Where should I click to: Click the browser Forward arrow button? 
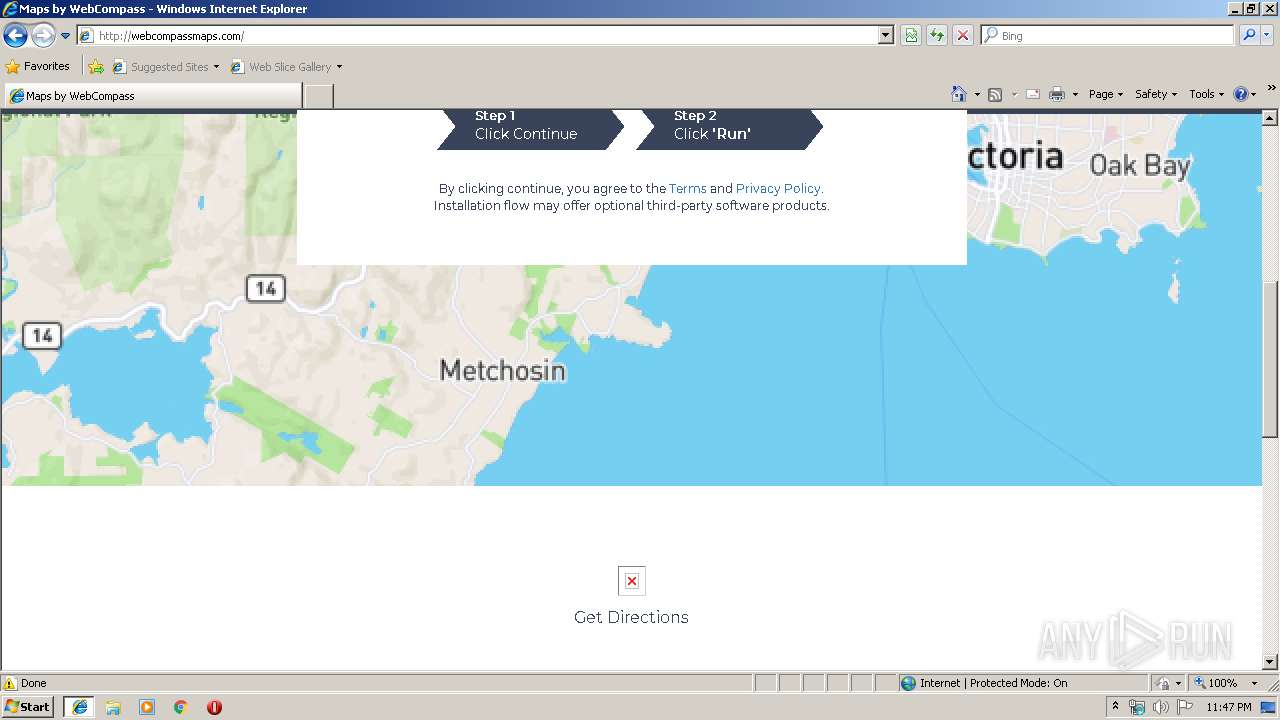tap(43, 36)
